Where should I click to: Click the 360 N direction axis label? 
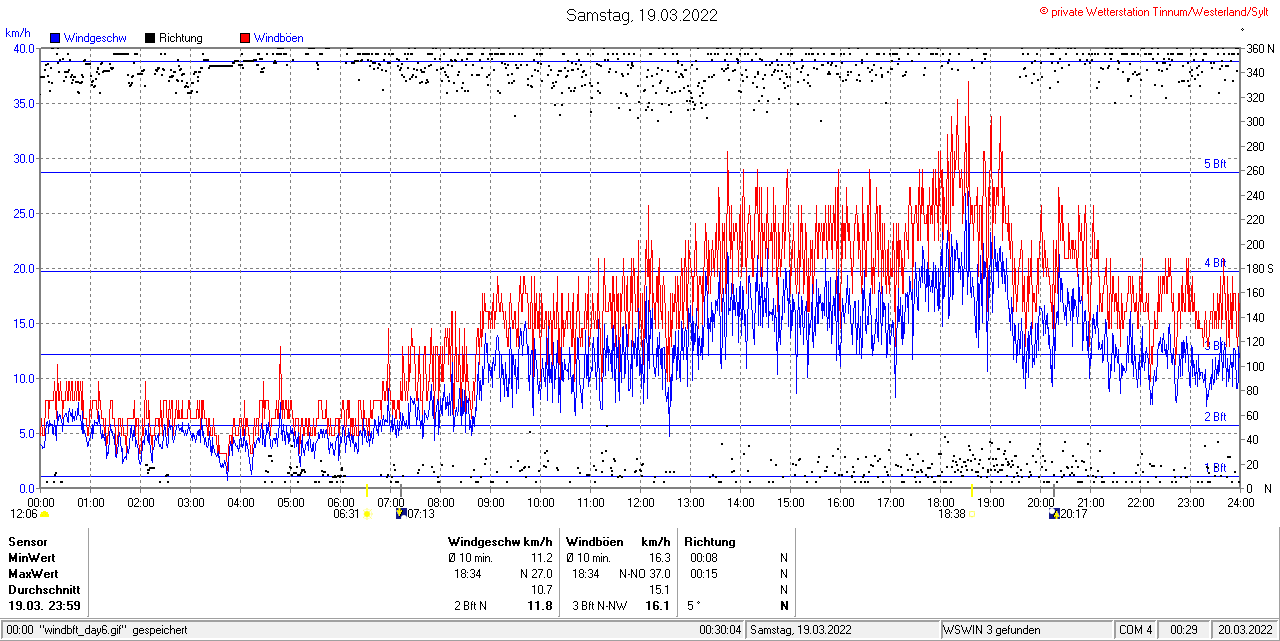tap(1258, 48)
